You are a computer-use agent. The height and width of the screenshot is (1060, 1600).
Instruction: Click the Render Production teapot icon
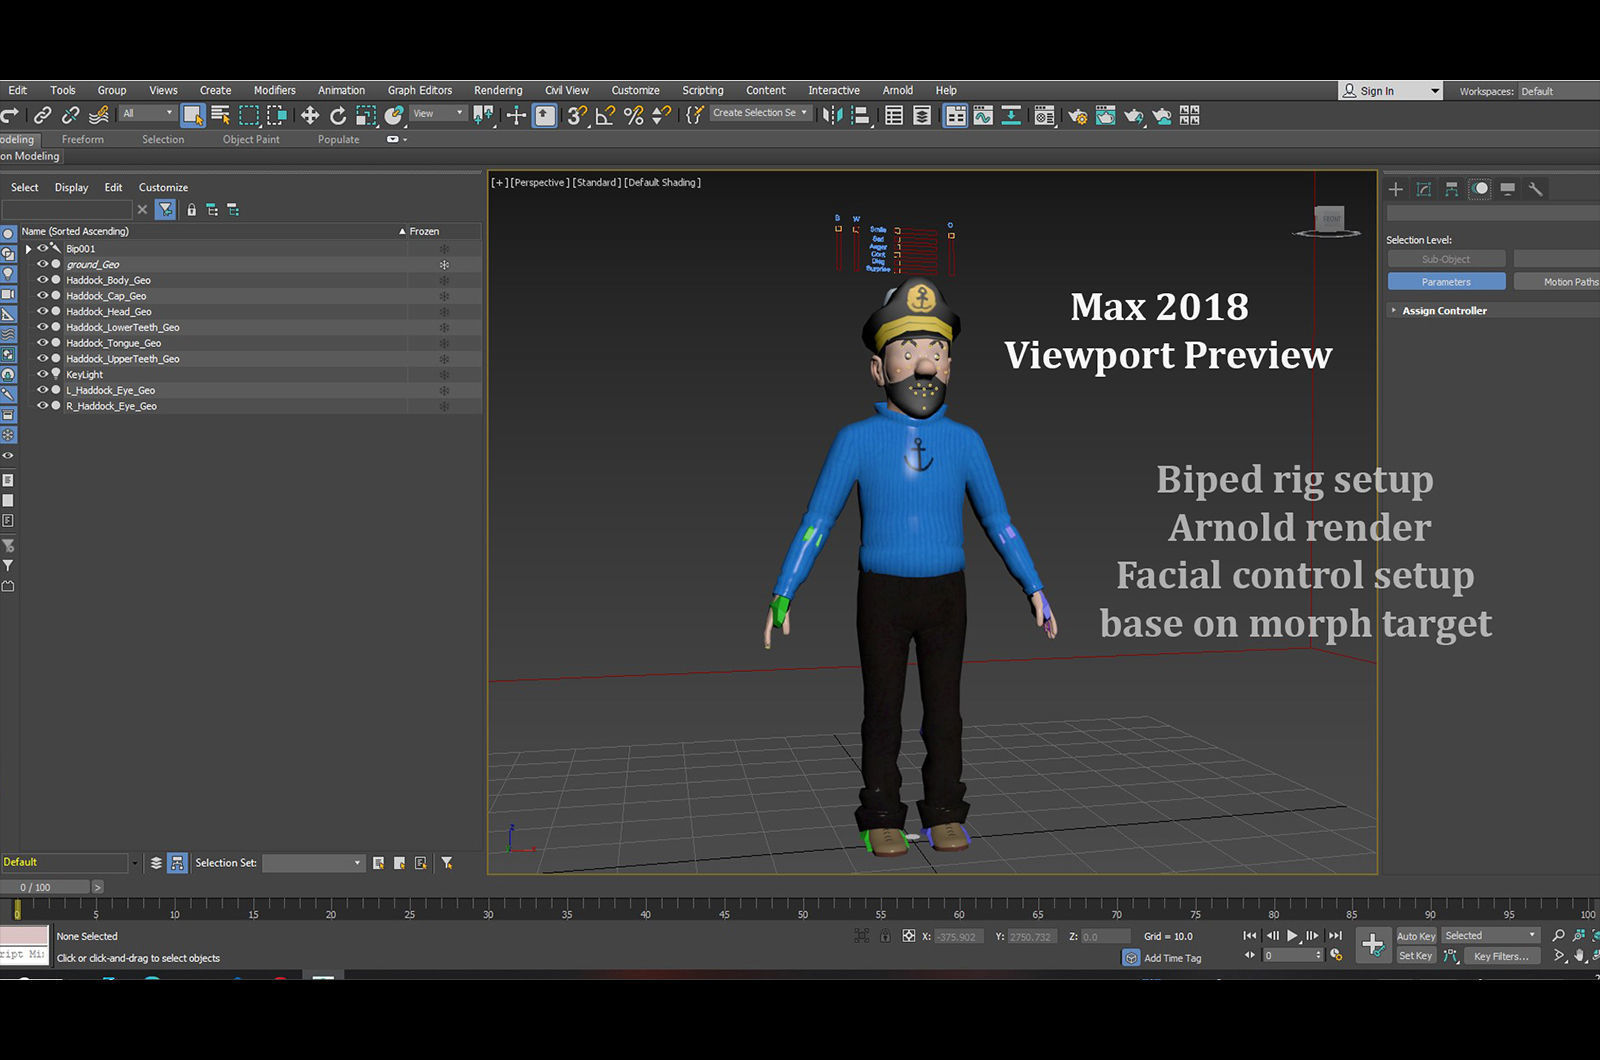coord(1134,116)
